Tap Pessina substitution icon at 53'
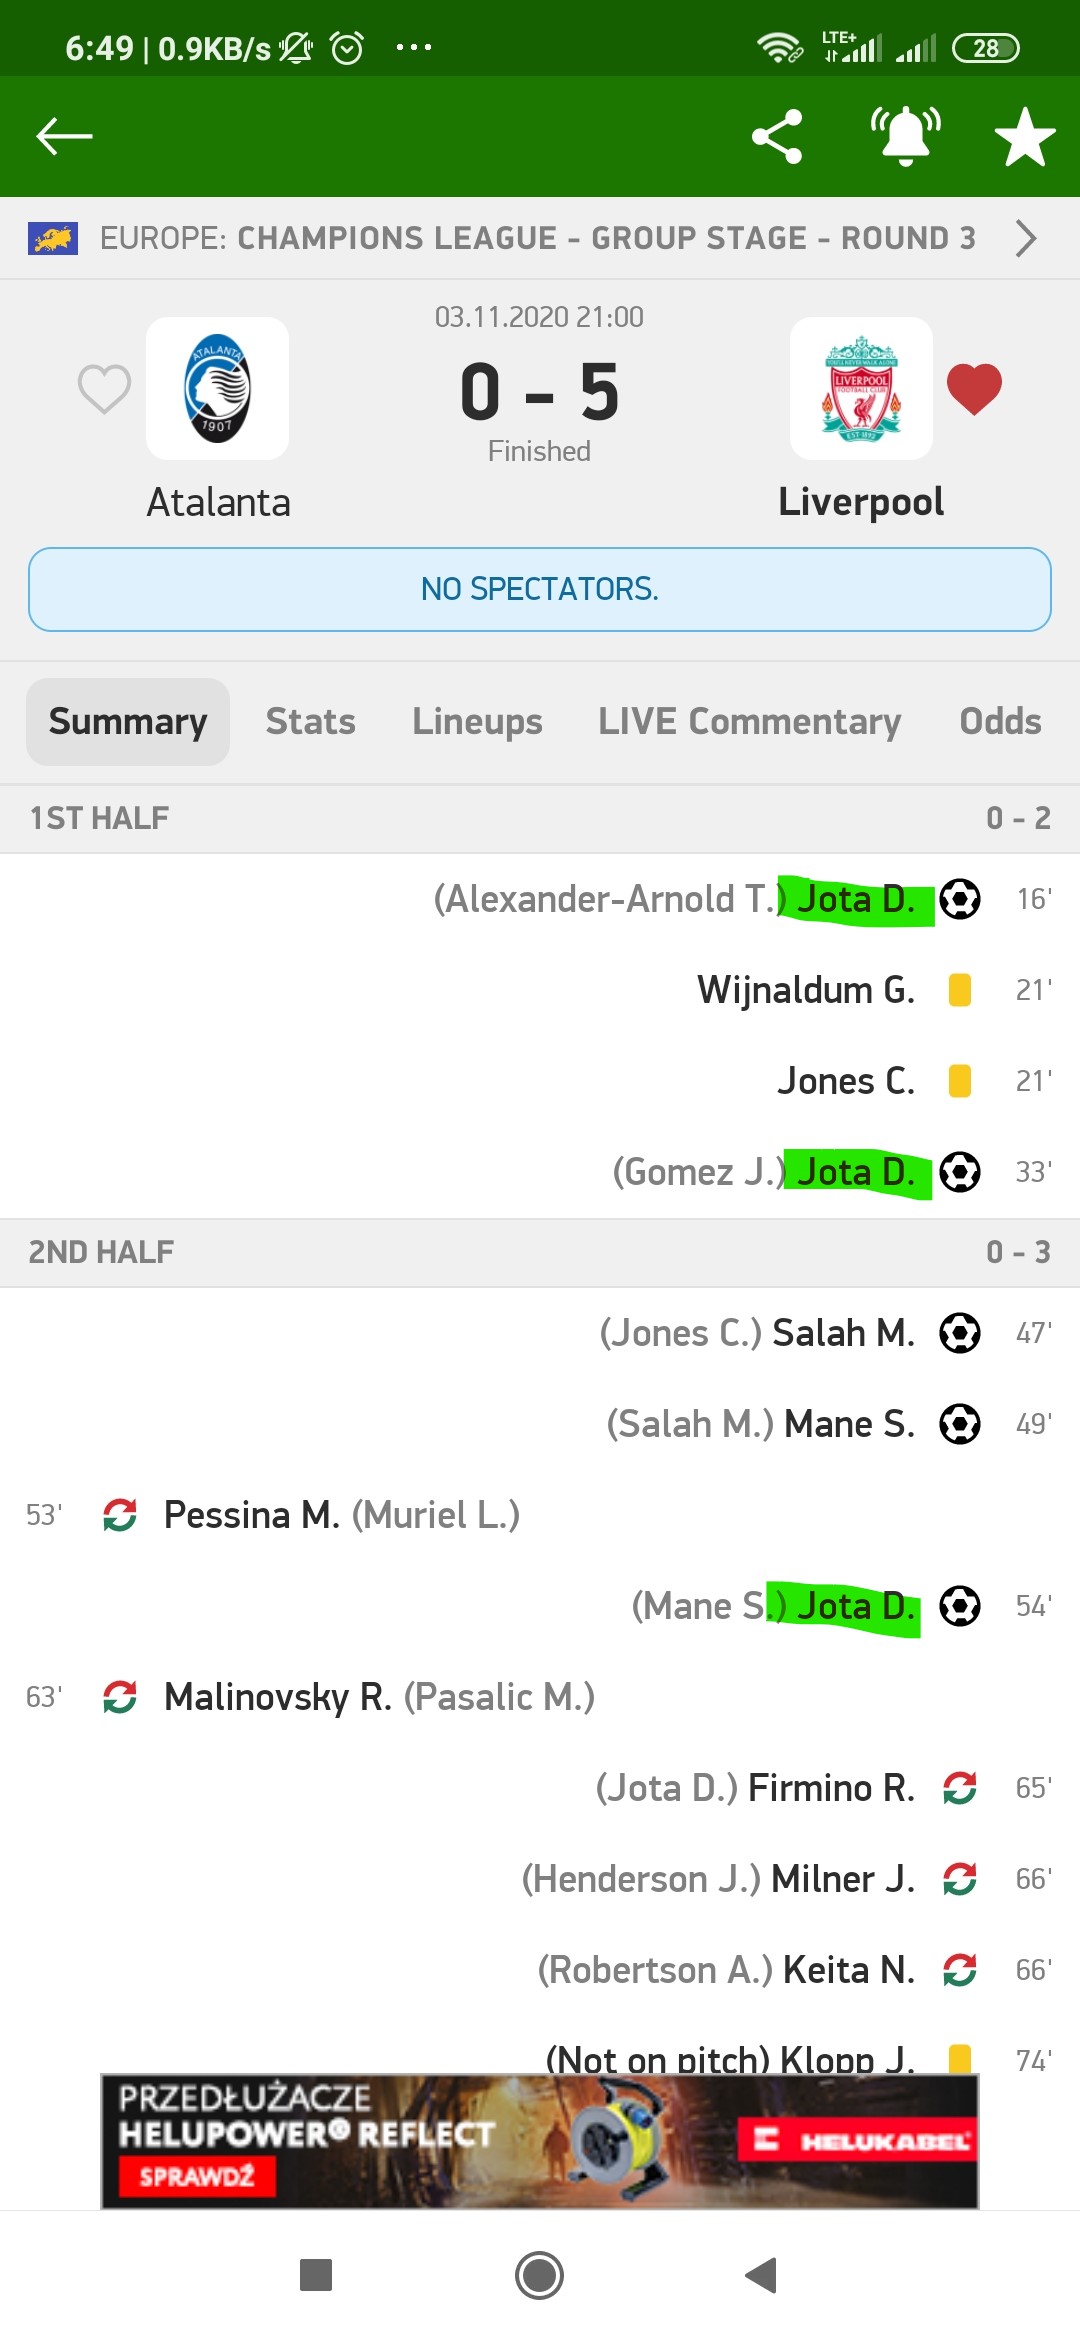This screenshot has width=1080, height=2340. (x=120, y=1515)
